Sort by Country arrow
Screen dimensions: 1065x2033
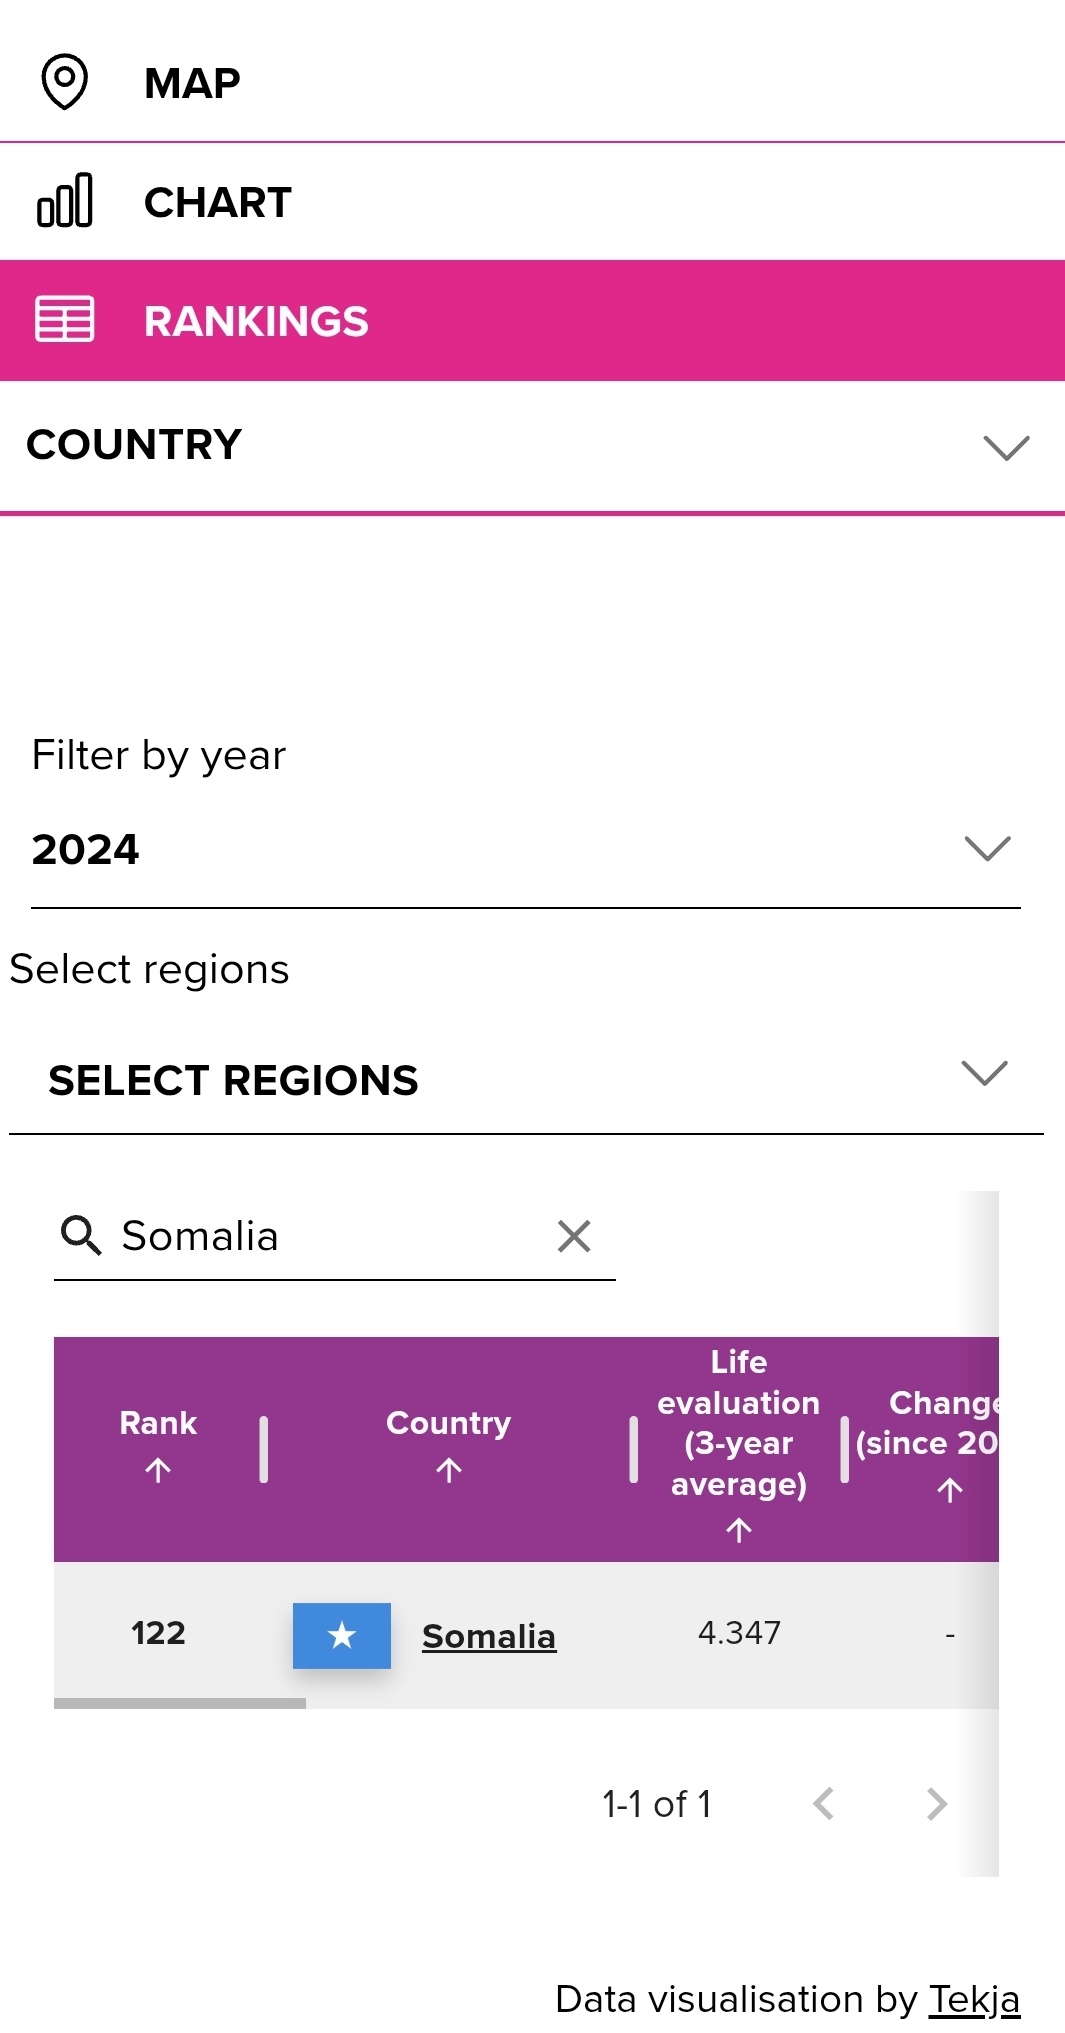coord(449,1469)
